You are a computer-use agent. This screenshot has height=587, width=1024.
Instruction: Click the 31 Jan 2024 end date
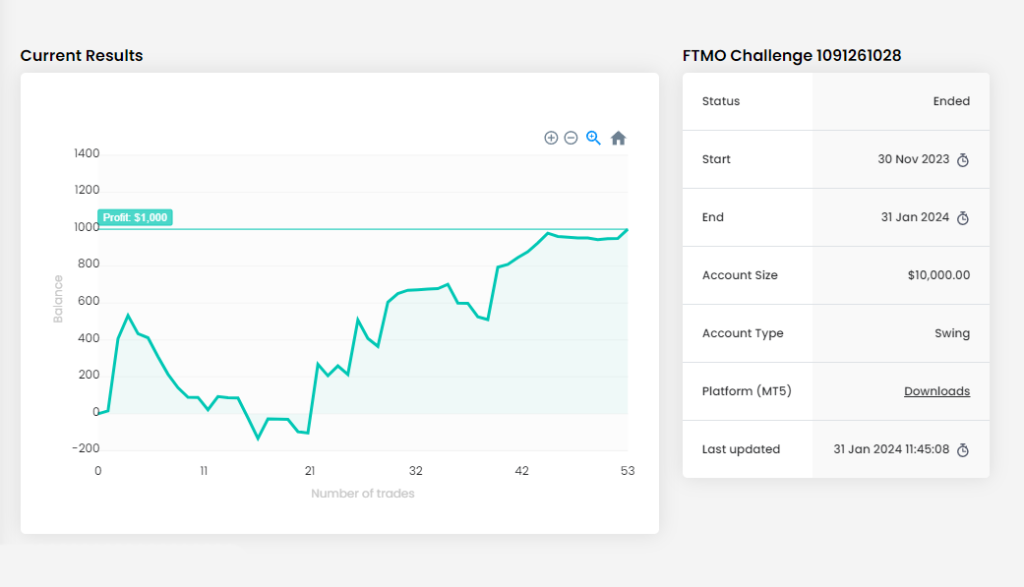(x=914, y=217)
